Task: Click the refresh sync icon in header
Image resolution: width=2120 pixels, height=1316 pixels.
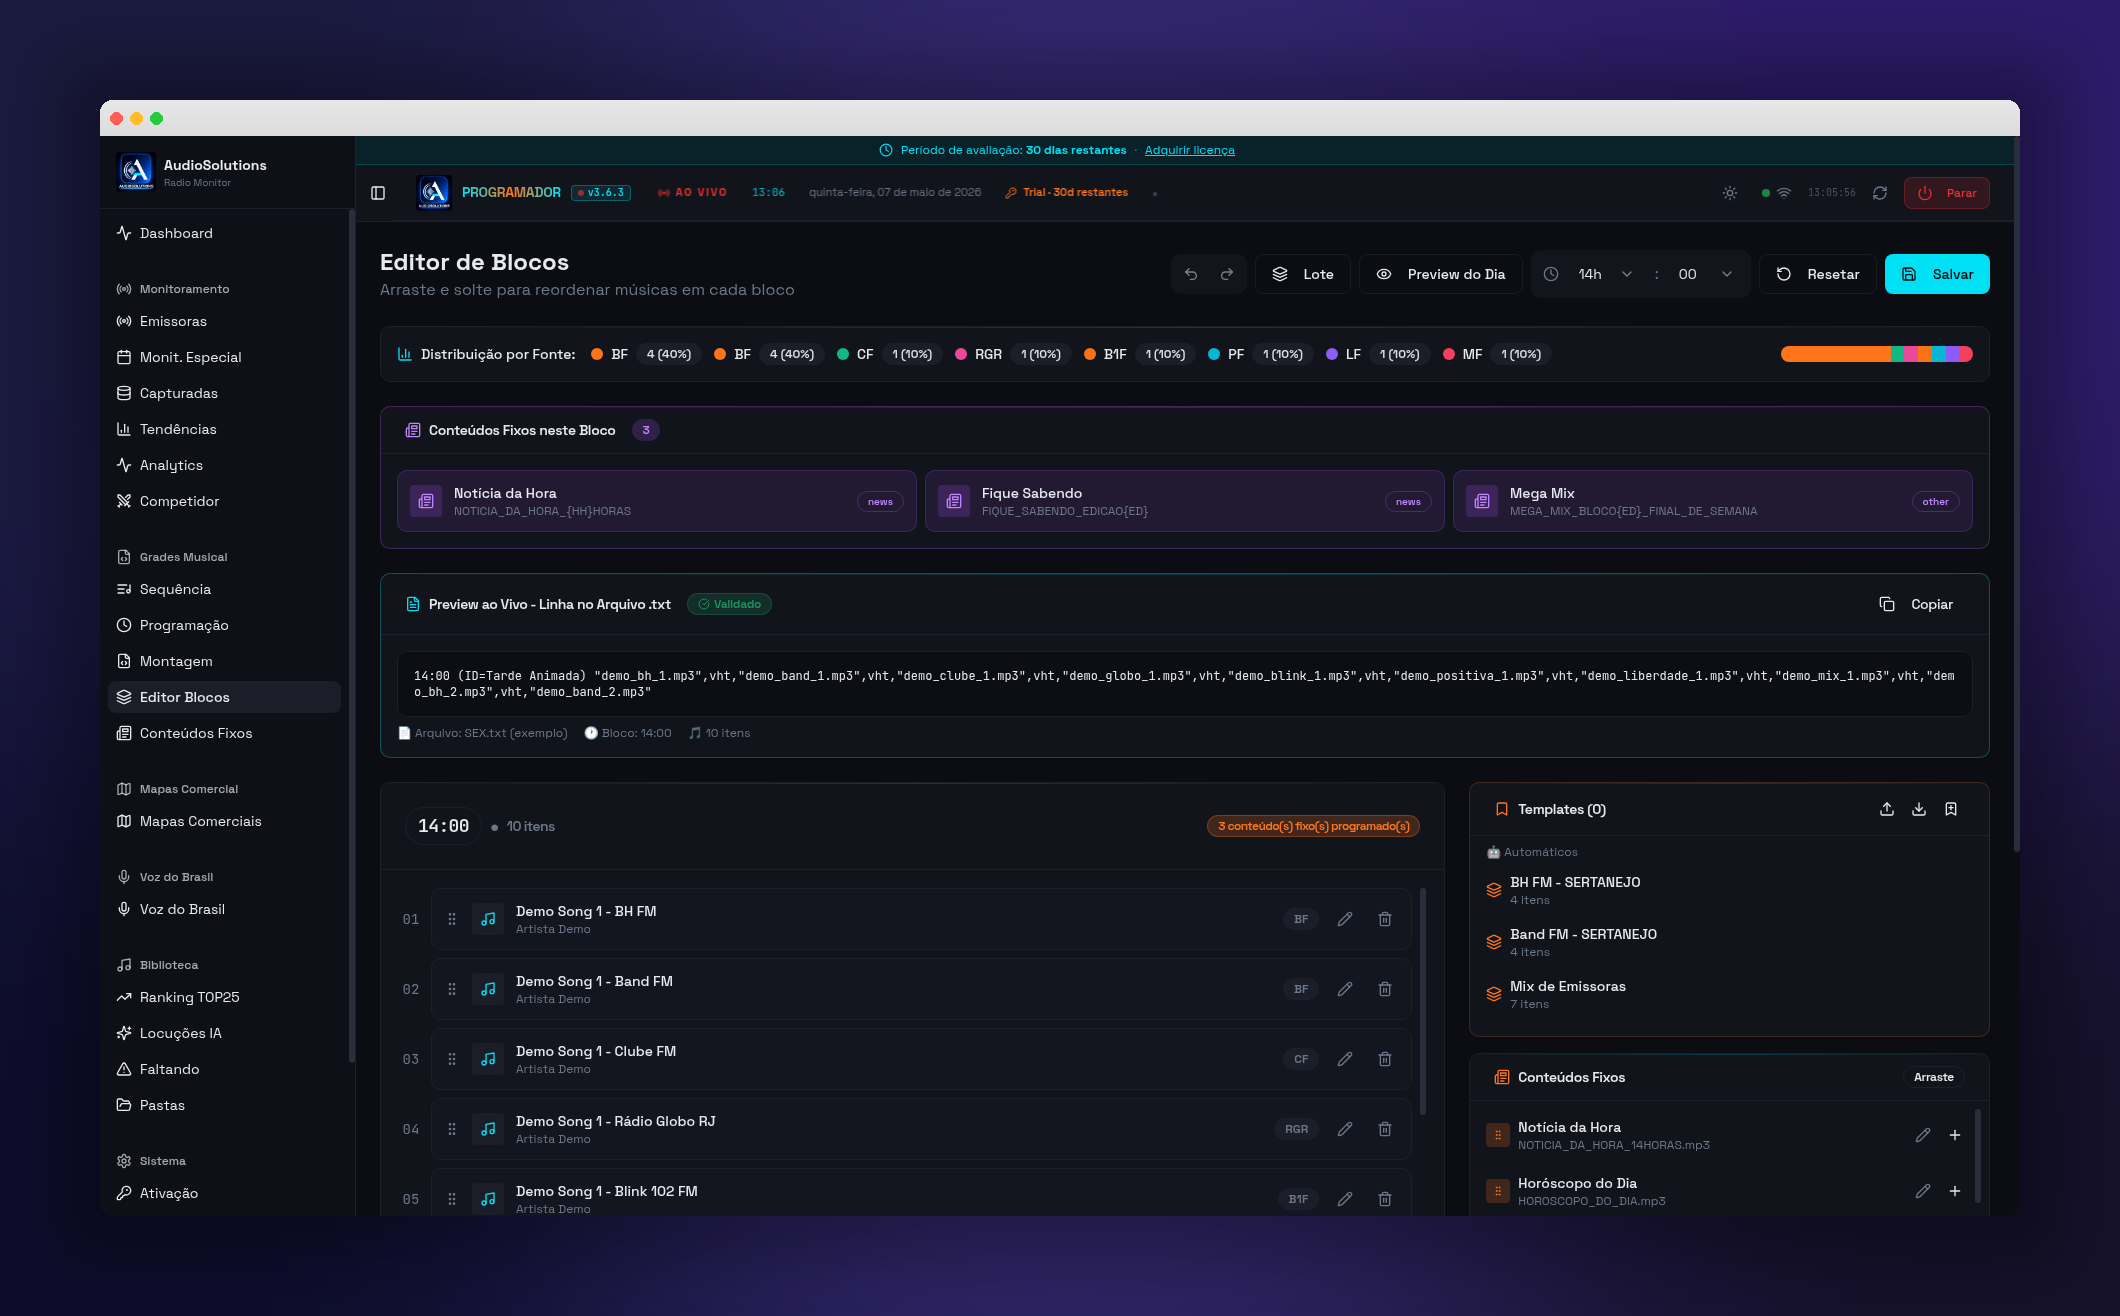Action: [1880, 193]
